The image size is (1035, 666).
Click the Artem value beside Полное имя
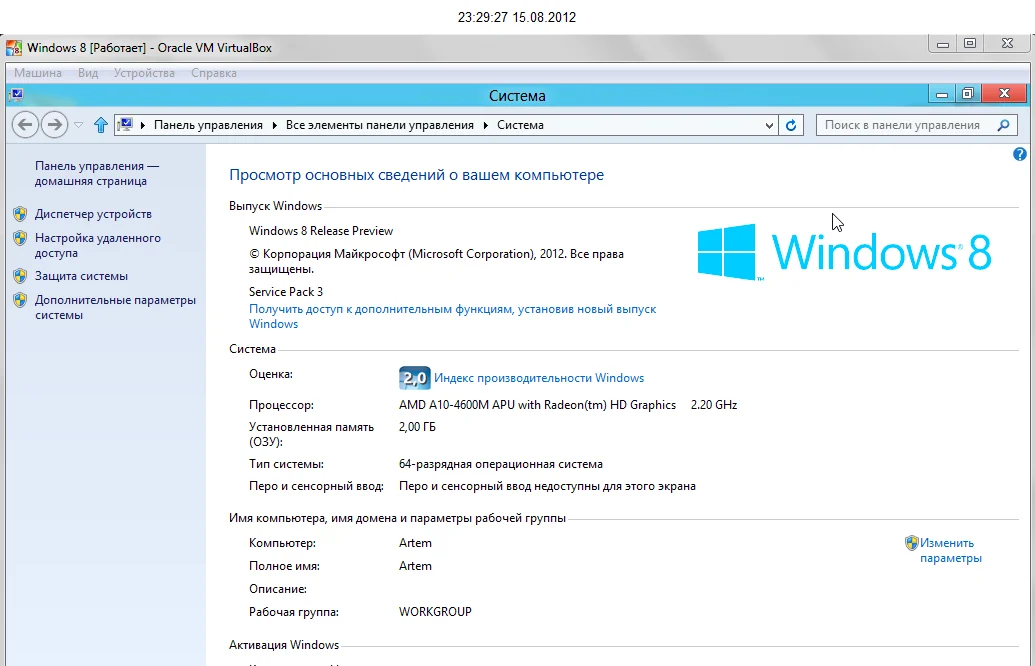pyautogui.click(x=415, y=566)
